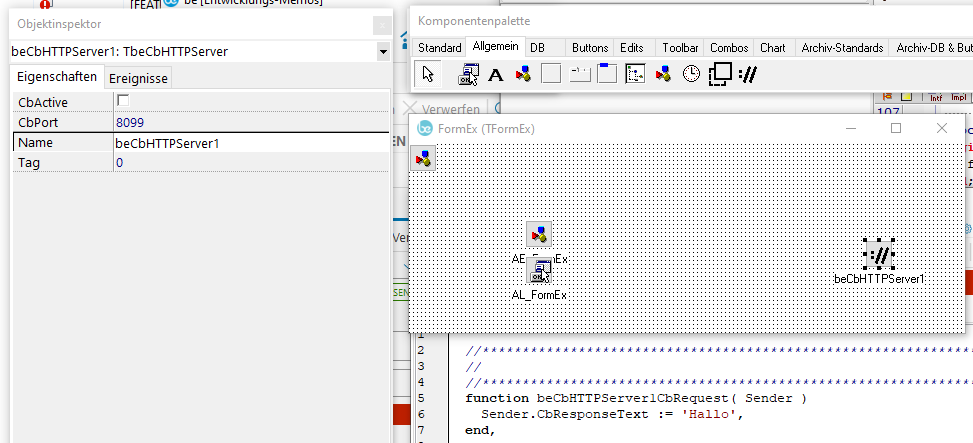The height and width of the screenshot is (443, 973).
Task: Select the tree view component in palette
Action: (635, 74)
